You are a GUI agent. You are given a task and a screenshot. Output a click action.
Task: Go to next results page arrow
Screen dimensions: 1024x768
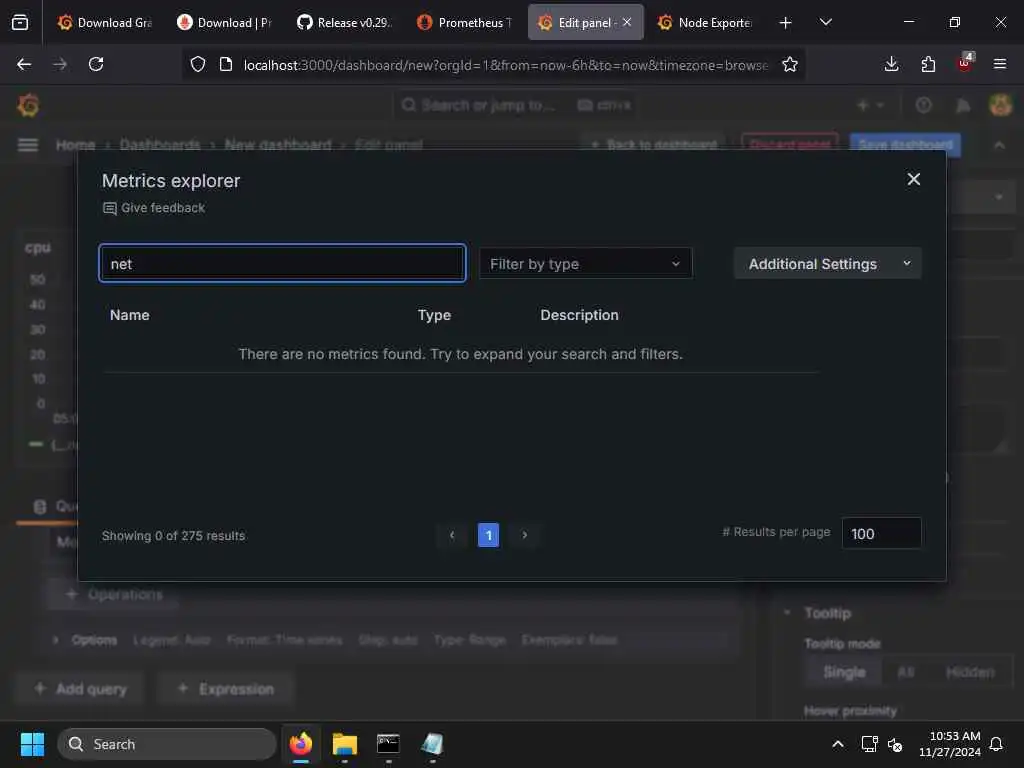click(524, 535)
